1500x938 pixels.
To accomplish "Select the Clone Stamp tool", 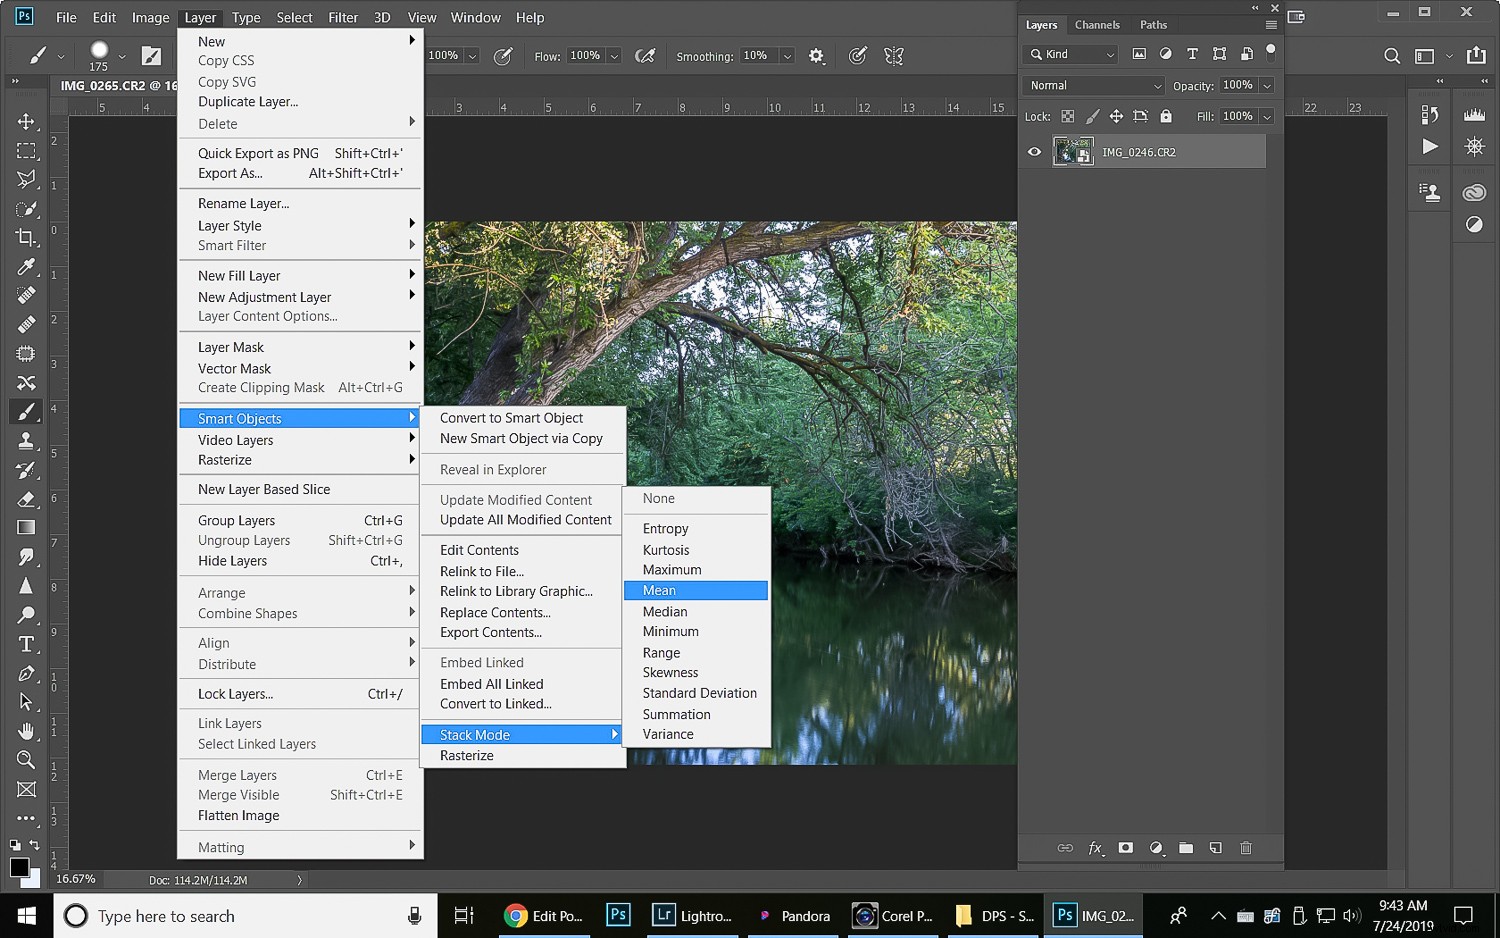I will pos(27,440).
